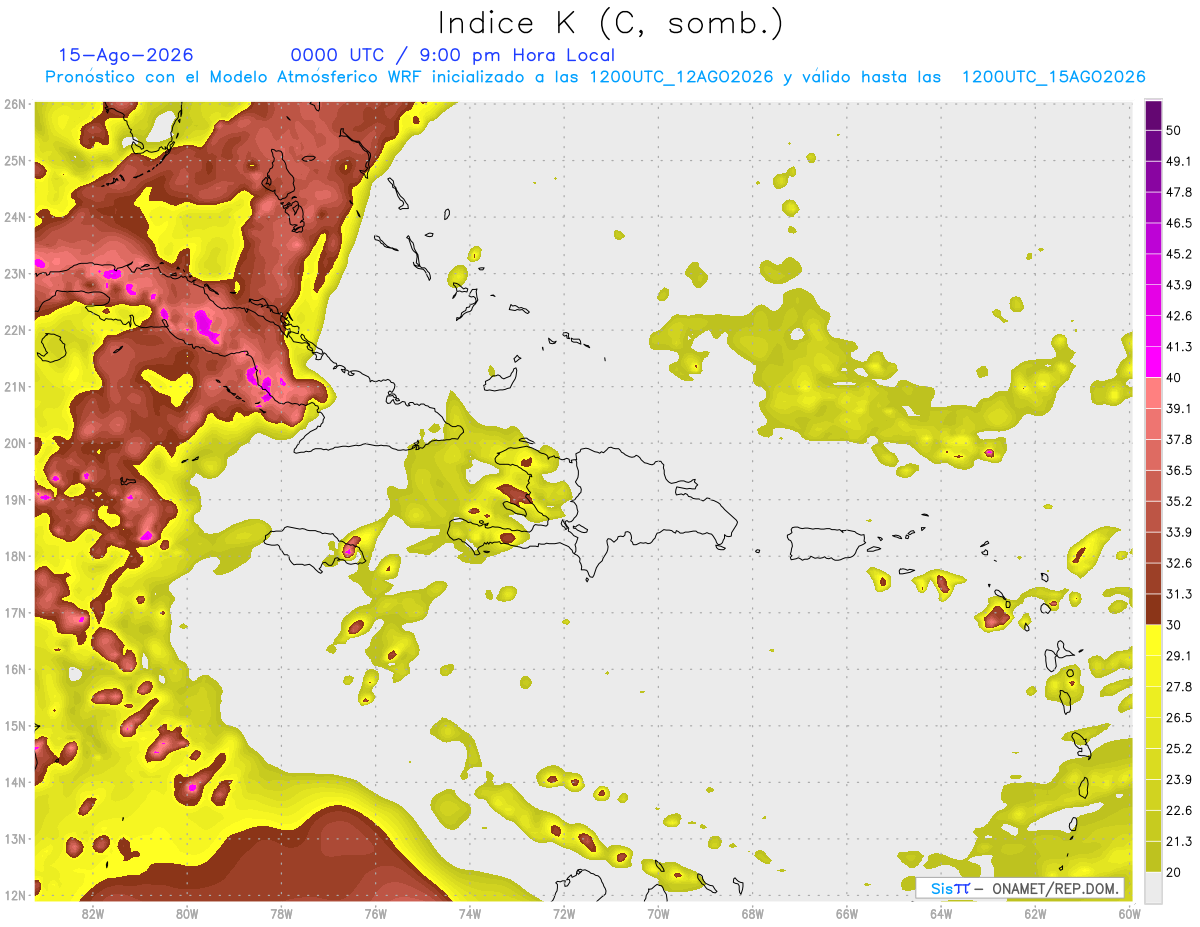The height and width of the screenshot is (927, 1200).
Task: Click the colorbar value '46.5'
Action: click(x=1179, y=223)
